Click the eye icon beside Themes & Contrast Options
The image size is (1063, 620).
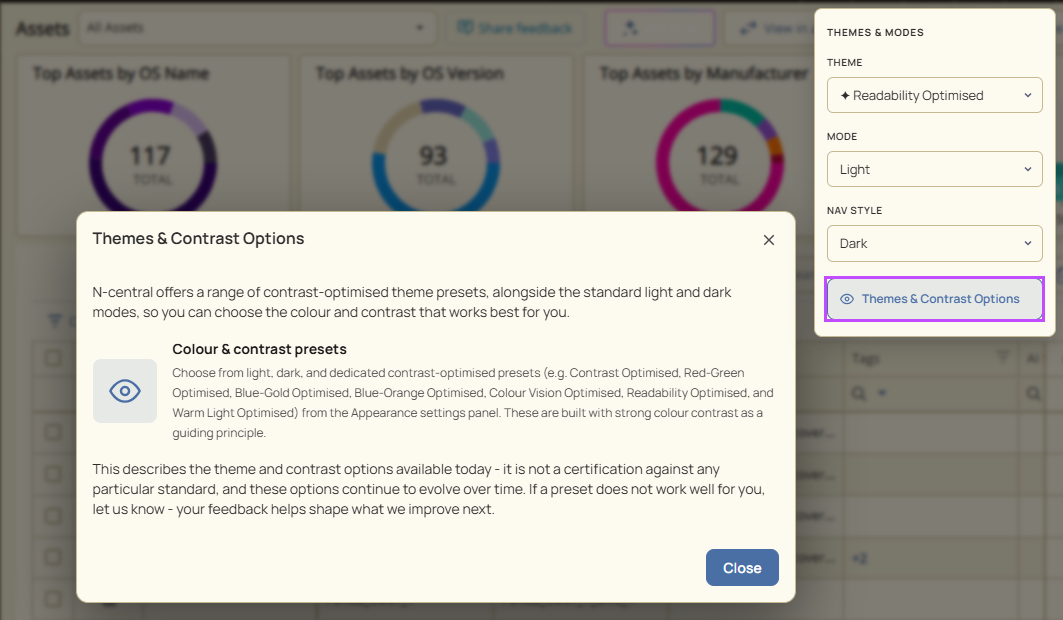point(847,299)
